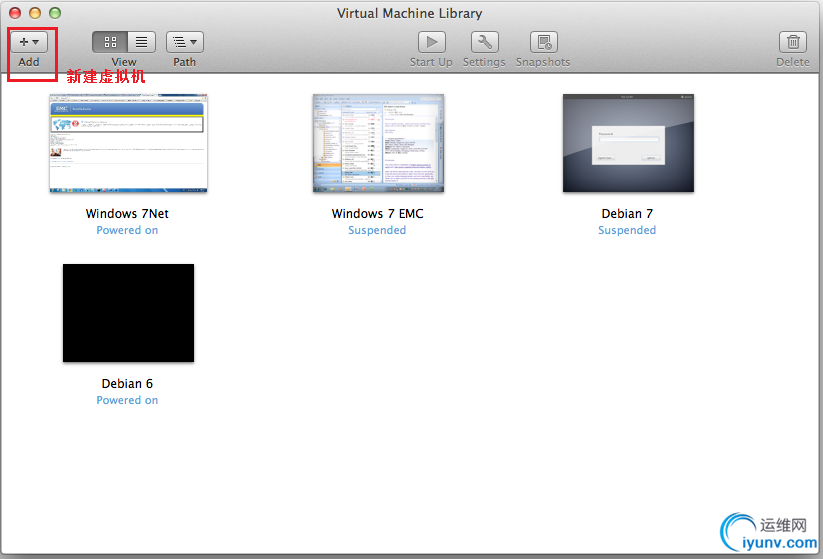823x559 pixels.
Task: Click 'Suspended' status under Debian 7
Action: pyautogui.click(x=627, y=230)
